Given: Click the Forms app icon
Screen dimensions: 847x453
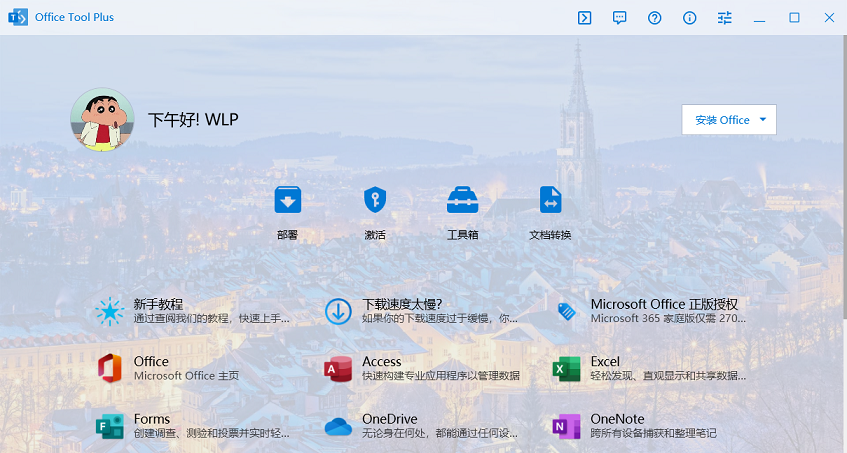Looking at the screenshot, I should pos(110,426).
